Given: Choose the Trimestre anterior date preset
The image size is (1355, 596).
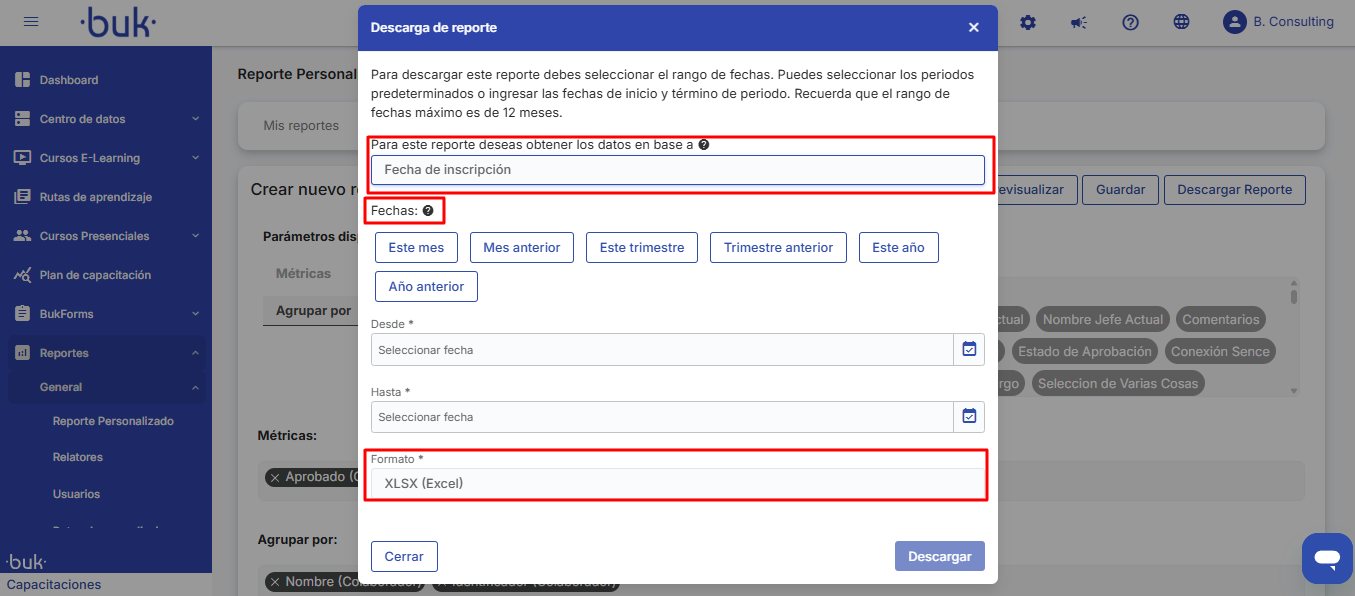Looking at the screenshot, I should click(778, 247).
